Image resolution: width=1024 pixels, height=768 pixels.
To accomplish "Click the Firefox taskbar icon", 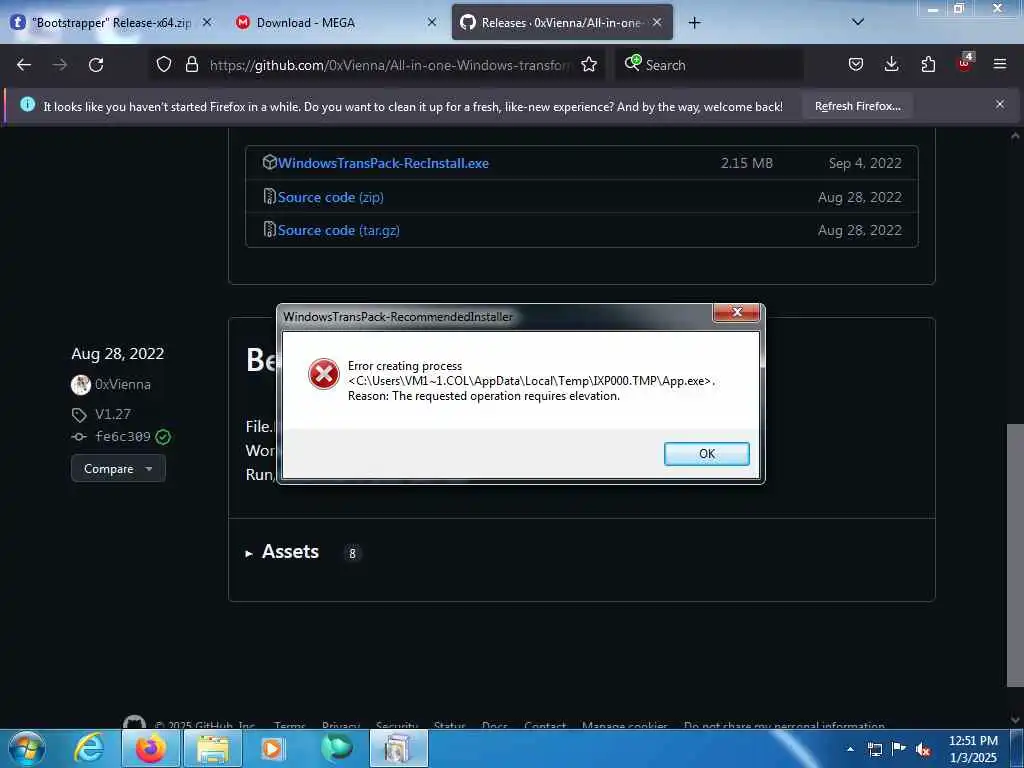I will [x=150, y=748].
